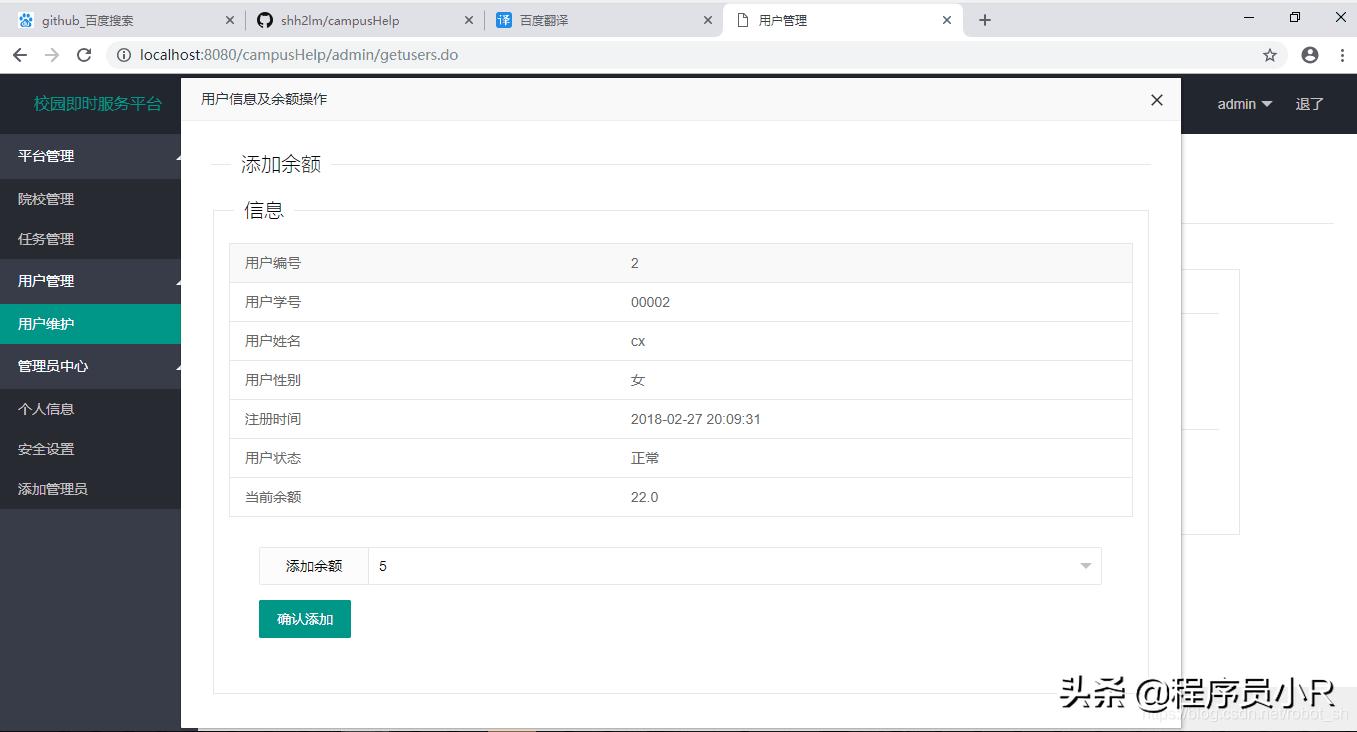
Task: Open the 添加余额 amount dropdown
Action: 1085,566
